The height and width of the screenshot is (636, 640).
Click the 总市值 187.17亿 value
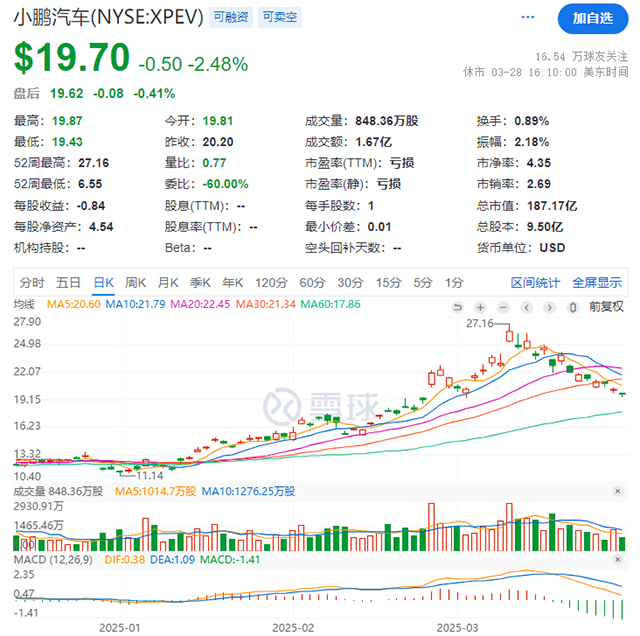tap(552, 205)
